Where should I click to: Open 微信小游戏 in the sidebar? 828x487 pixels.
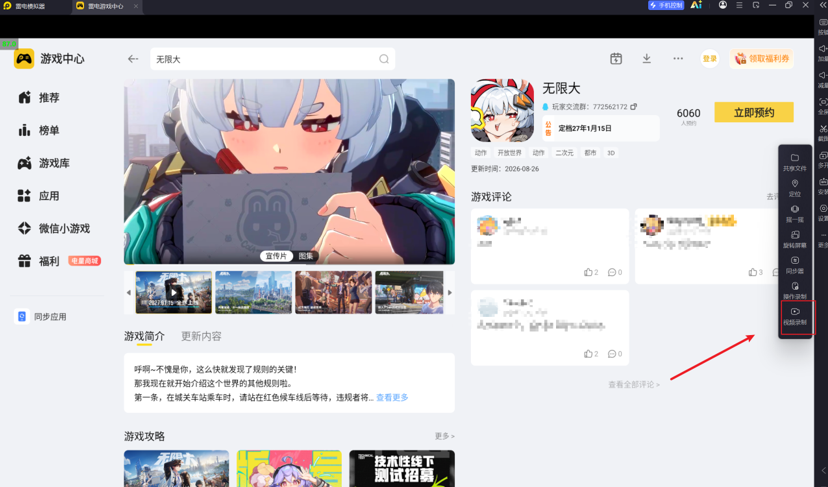tap(54, 229)
